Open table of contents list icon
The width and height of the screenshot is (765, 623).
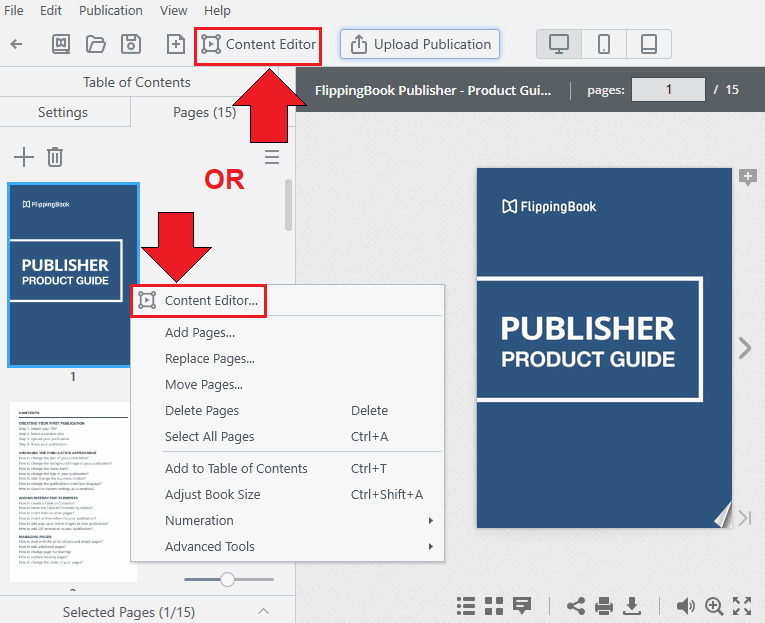click(466, 606)
